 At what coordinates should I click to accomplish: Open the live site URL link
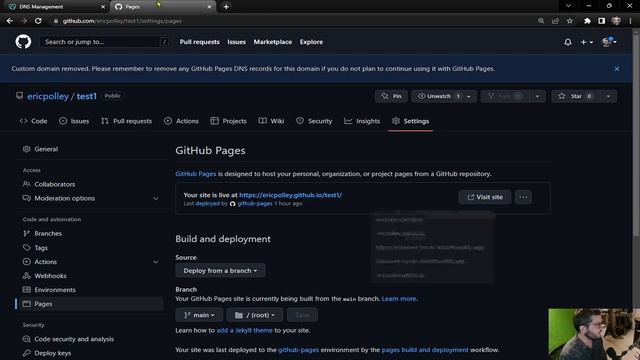pyautogui.click(x=291, y=195)
